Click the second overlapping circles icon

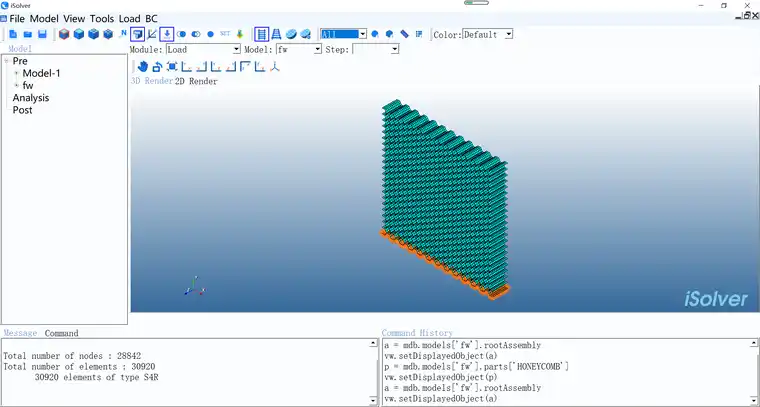[x=196, y=34]
